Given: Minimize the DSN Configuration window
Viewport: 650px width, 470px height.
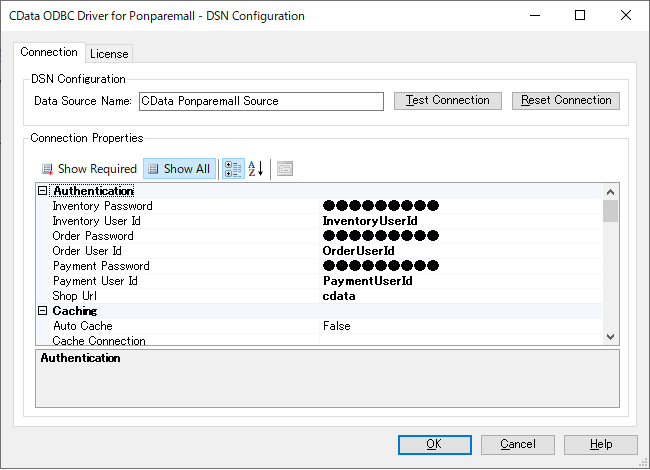Looking at the screenshot, I should [x=535, y=15].
